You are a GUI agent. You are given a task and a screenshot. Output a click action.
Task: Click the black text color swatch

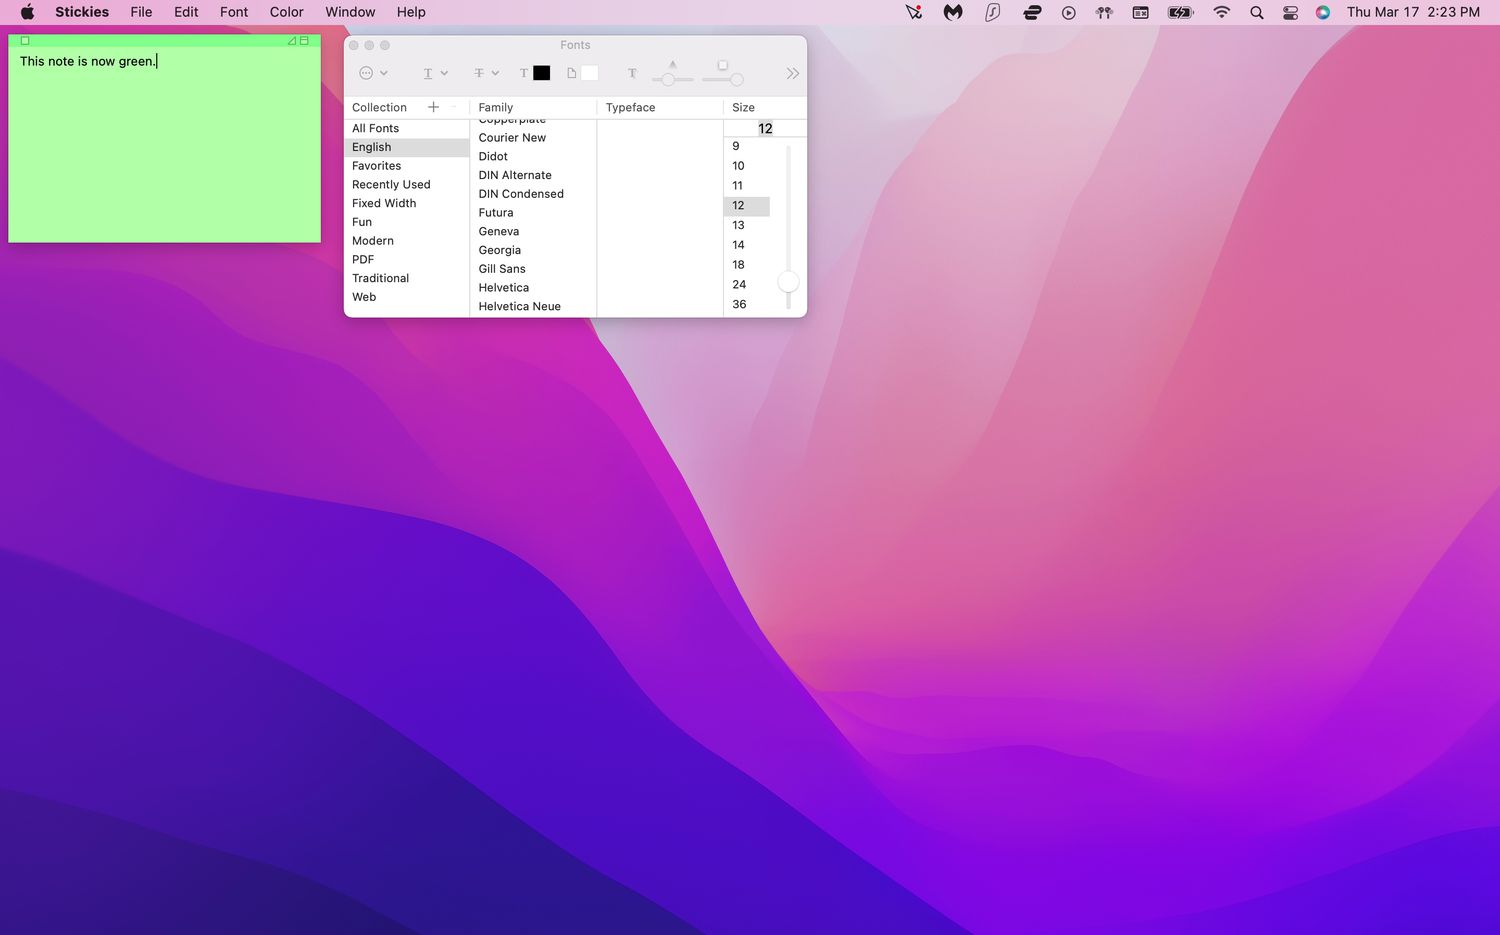click(541, 73)
